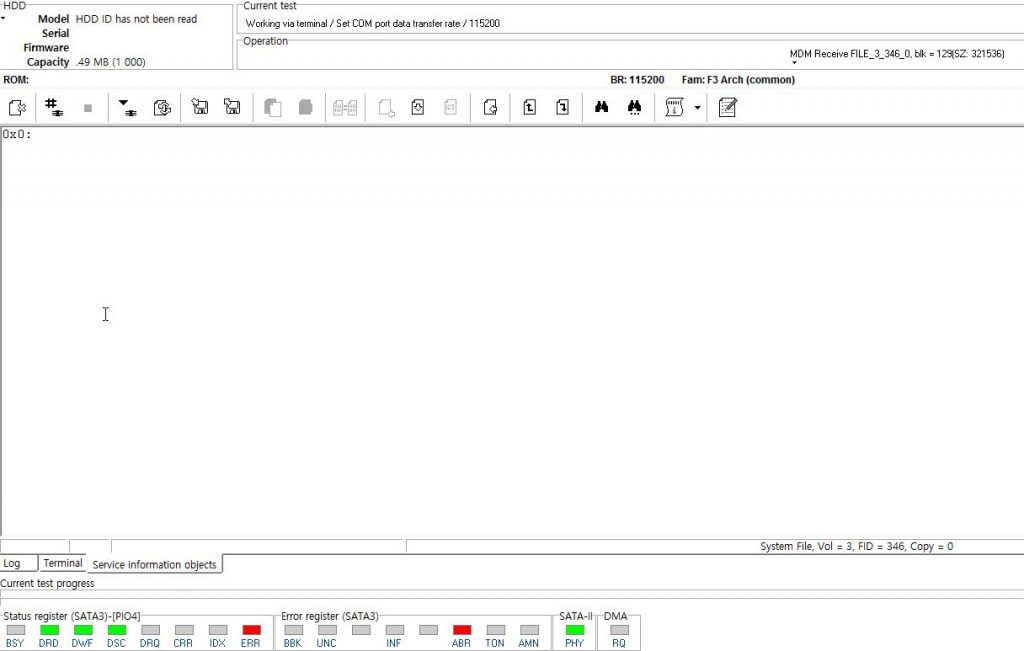
Task: Click the hash-with-connector toolbar icon
Action: [x=54, y=107]
